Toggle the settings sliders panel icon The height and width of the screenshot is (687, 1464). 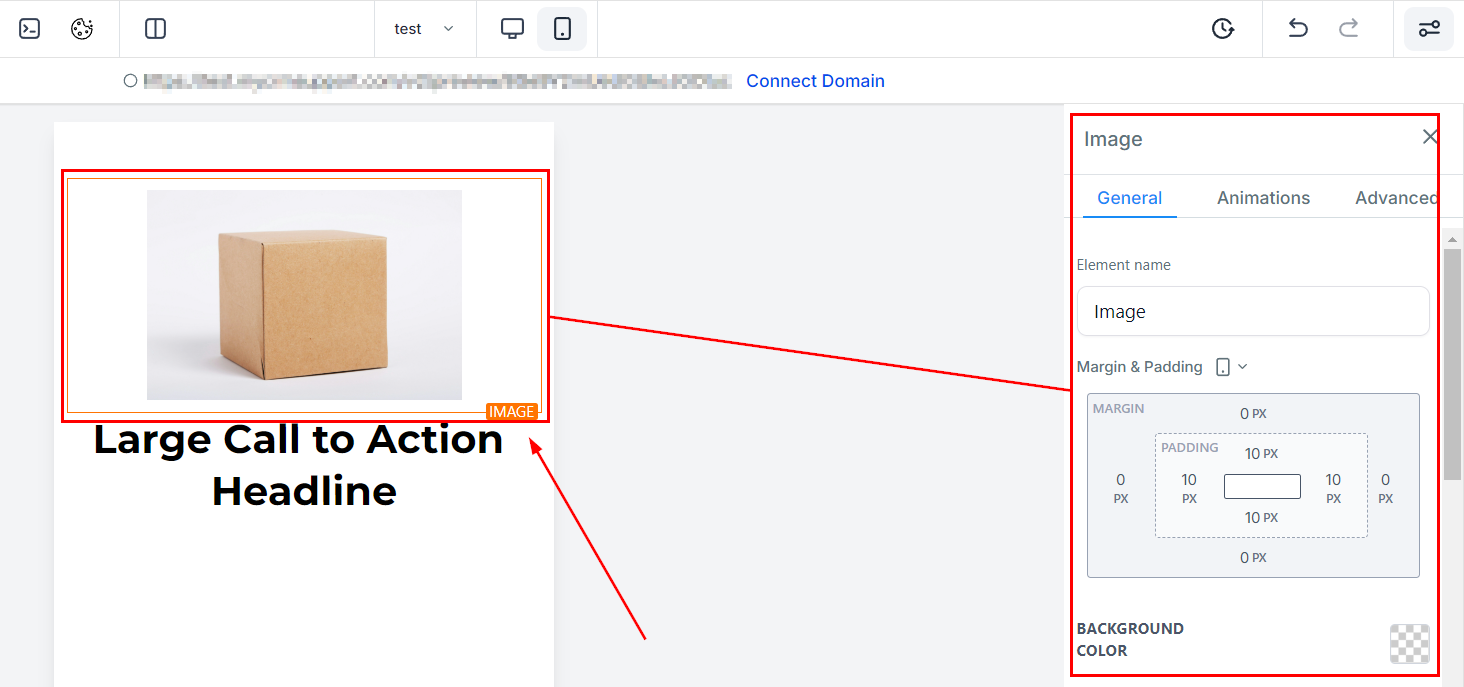click(x=1429, y=29)
